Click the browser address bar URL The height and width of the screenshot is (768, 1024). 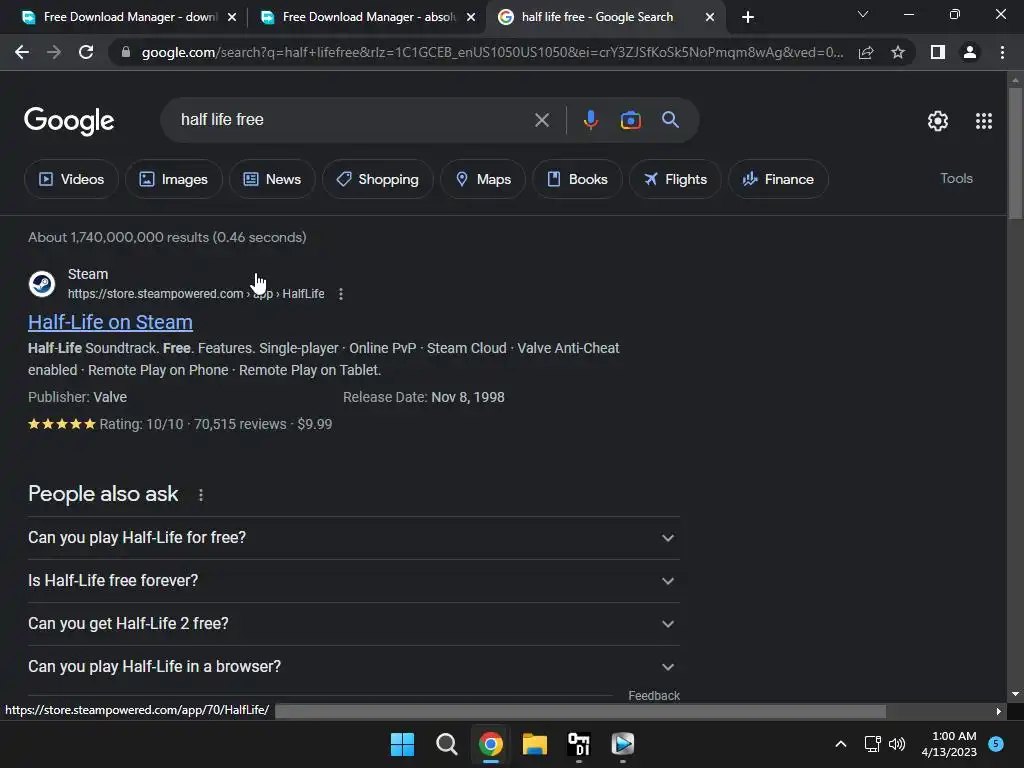tap(492, 52)
